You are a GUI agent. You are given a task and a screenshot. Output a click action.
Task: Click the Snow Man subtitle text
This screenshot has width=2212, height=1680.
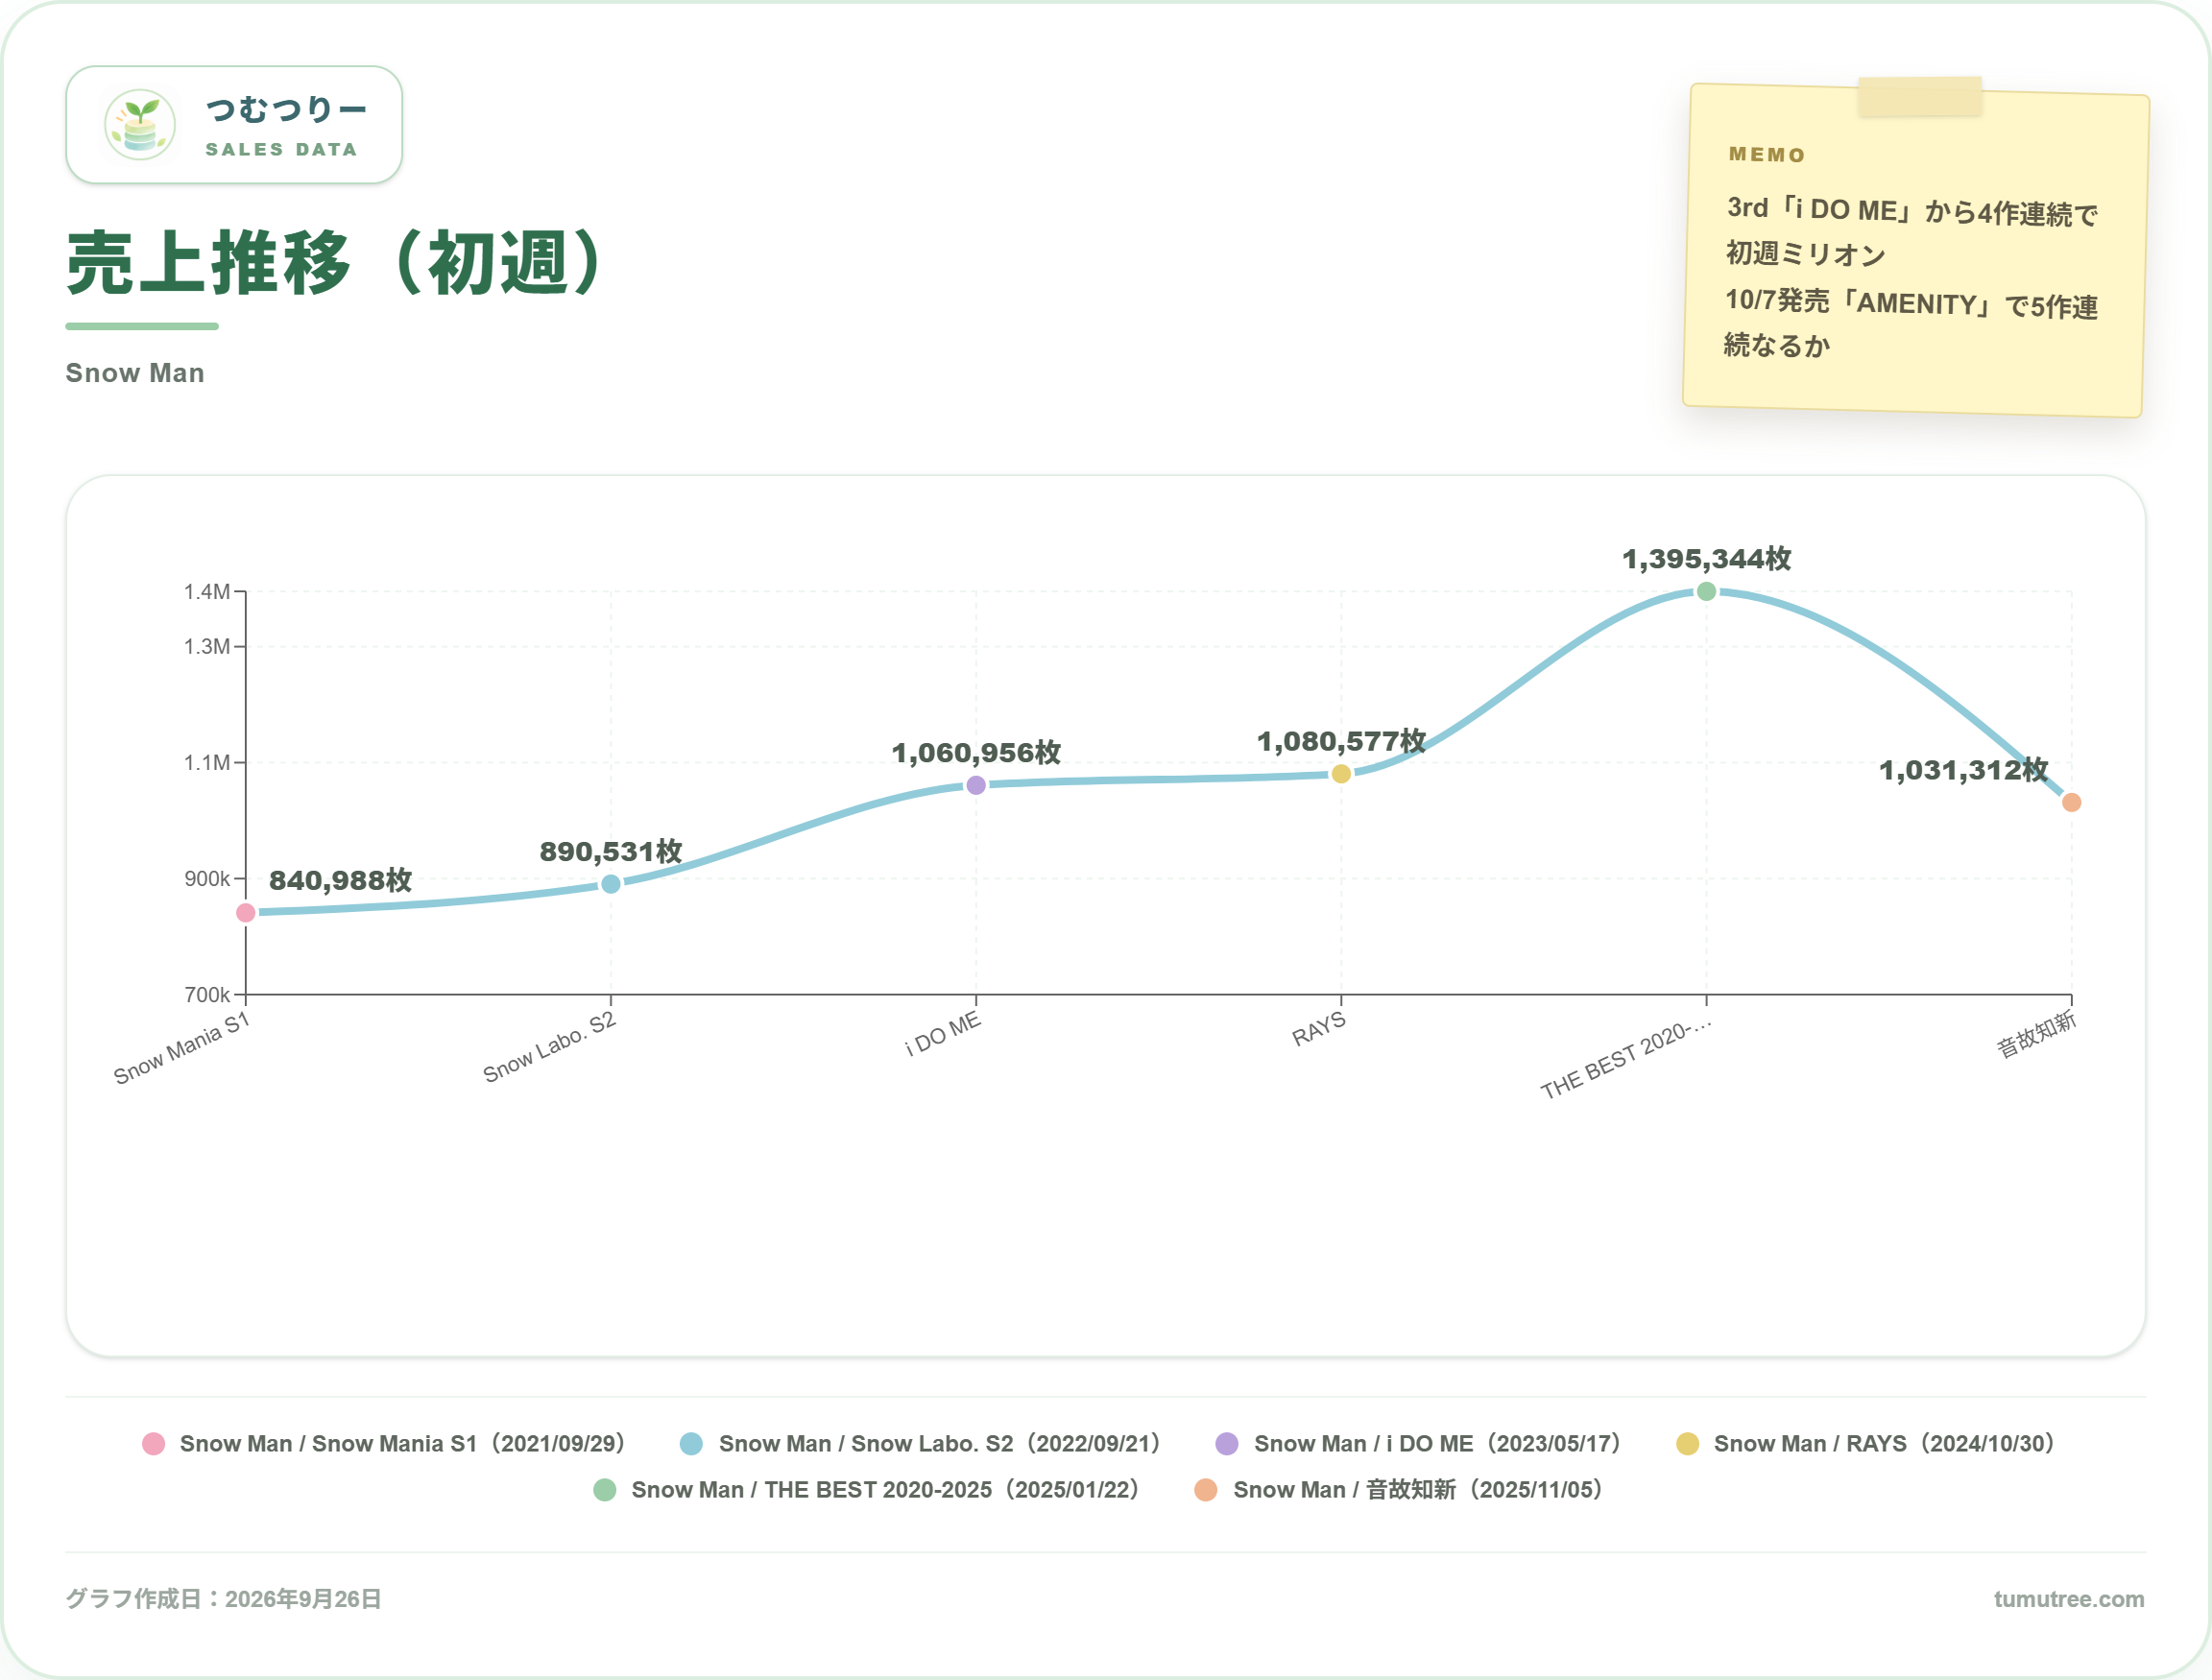pyautogui.click(x=135, y=373)
